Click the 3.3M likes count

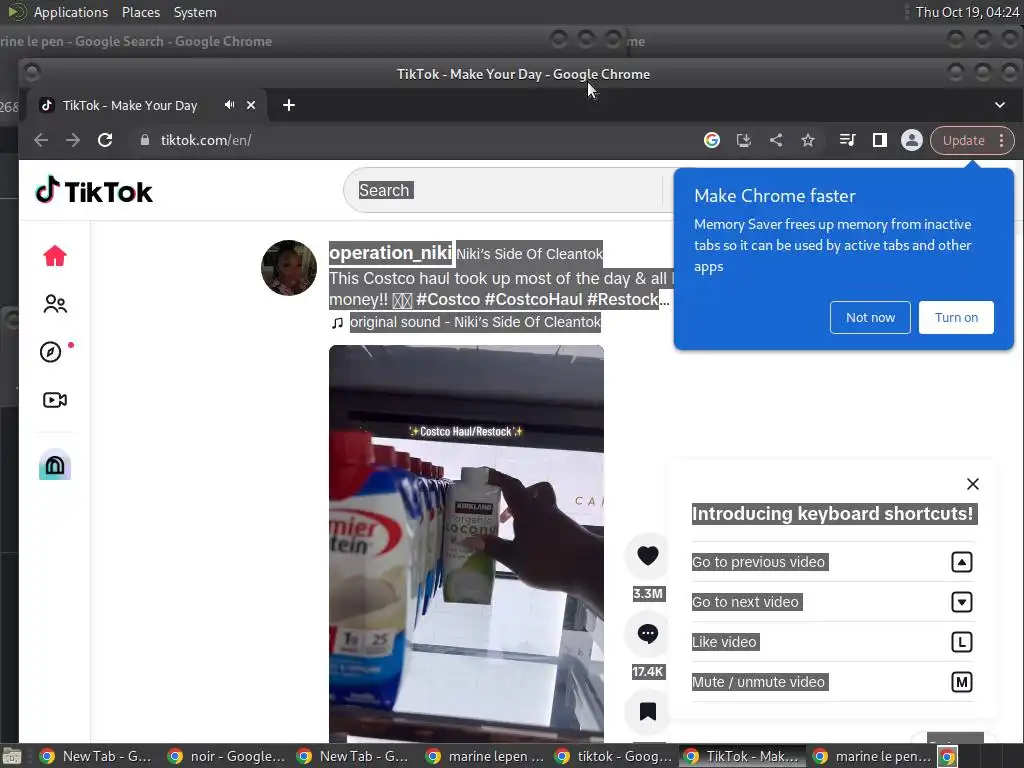click(x=648, y=594)
